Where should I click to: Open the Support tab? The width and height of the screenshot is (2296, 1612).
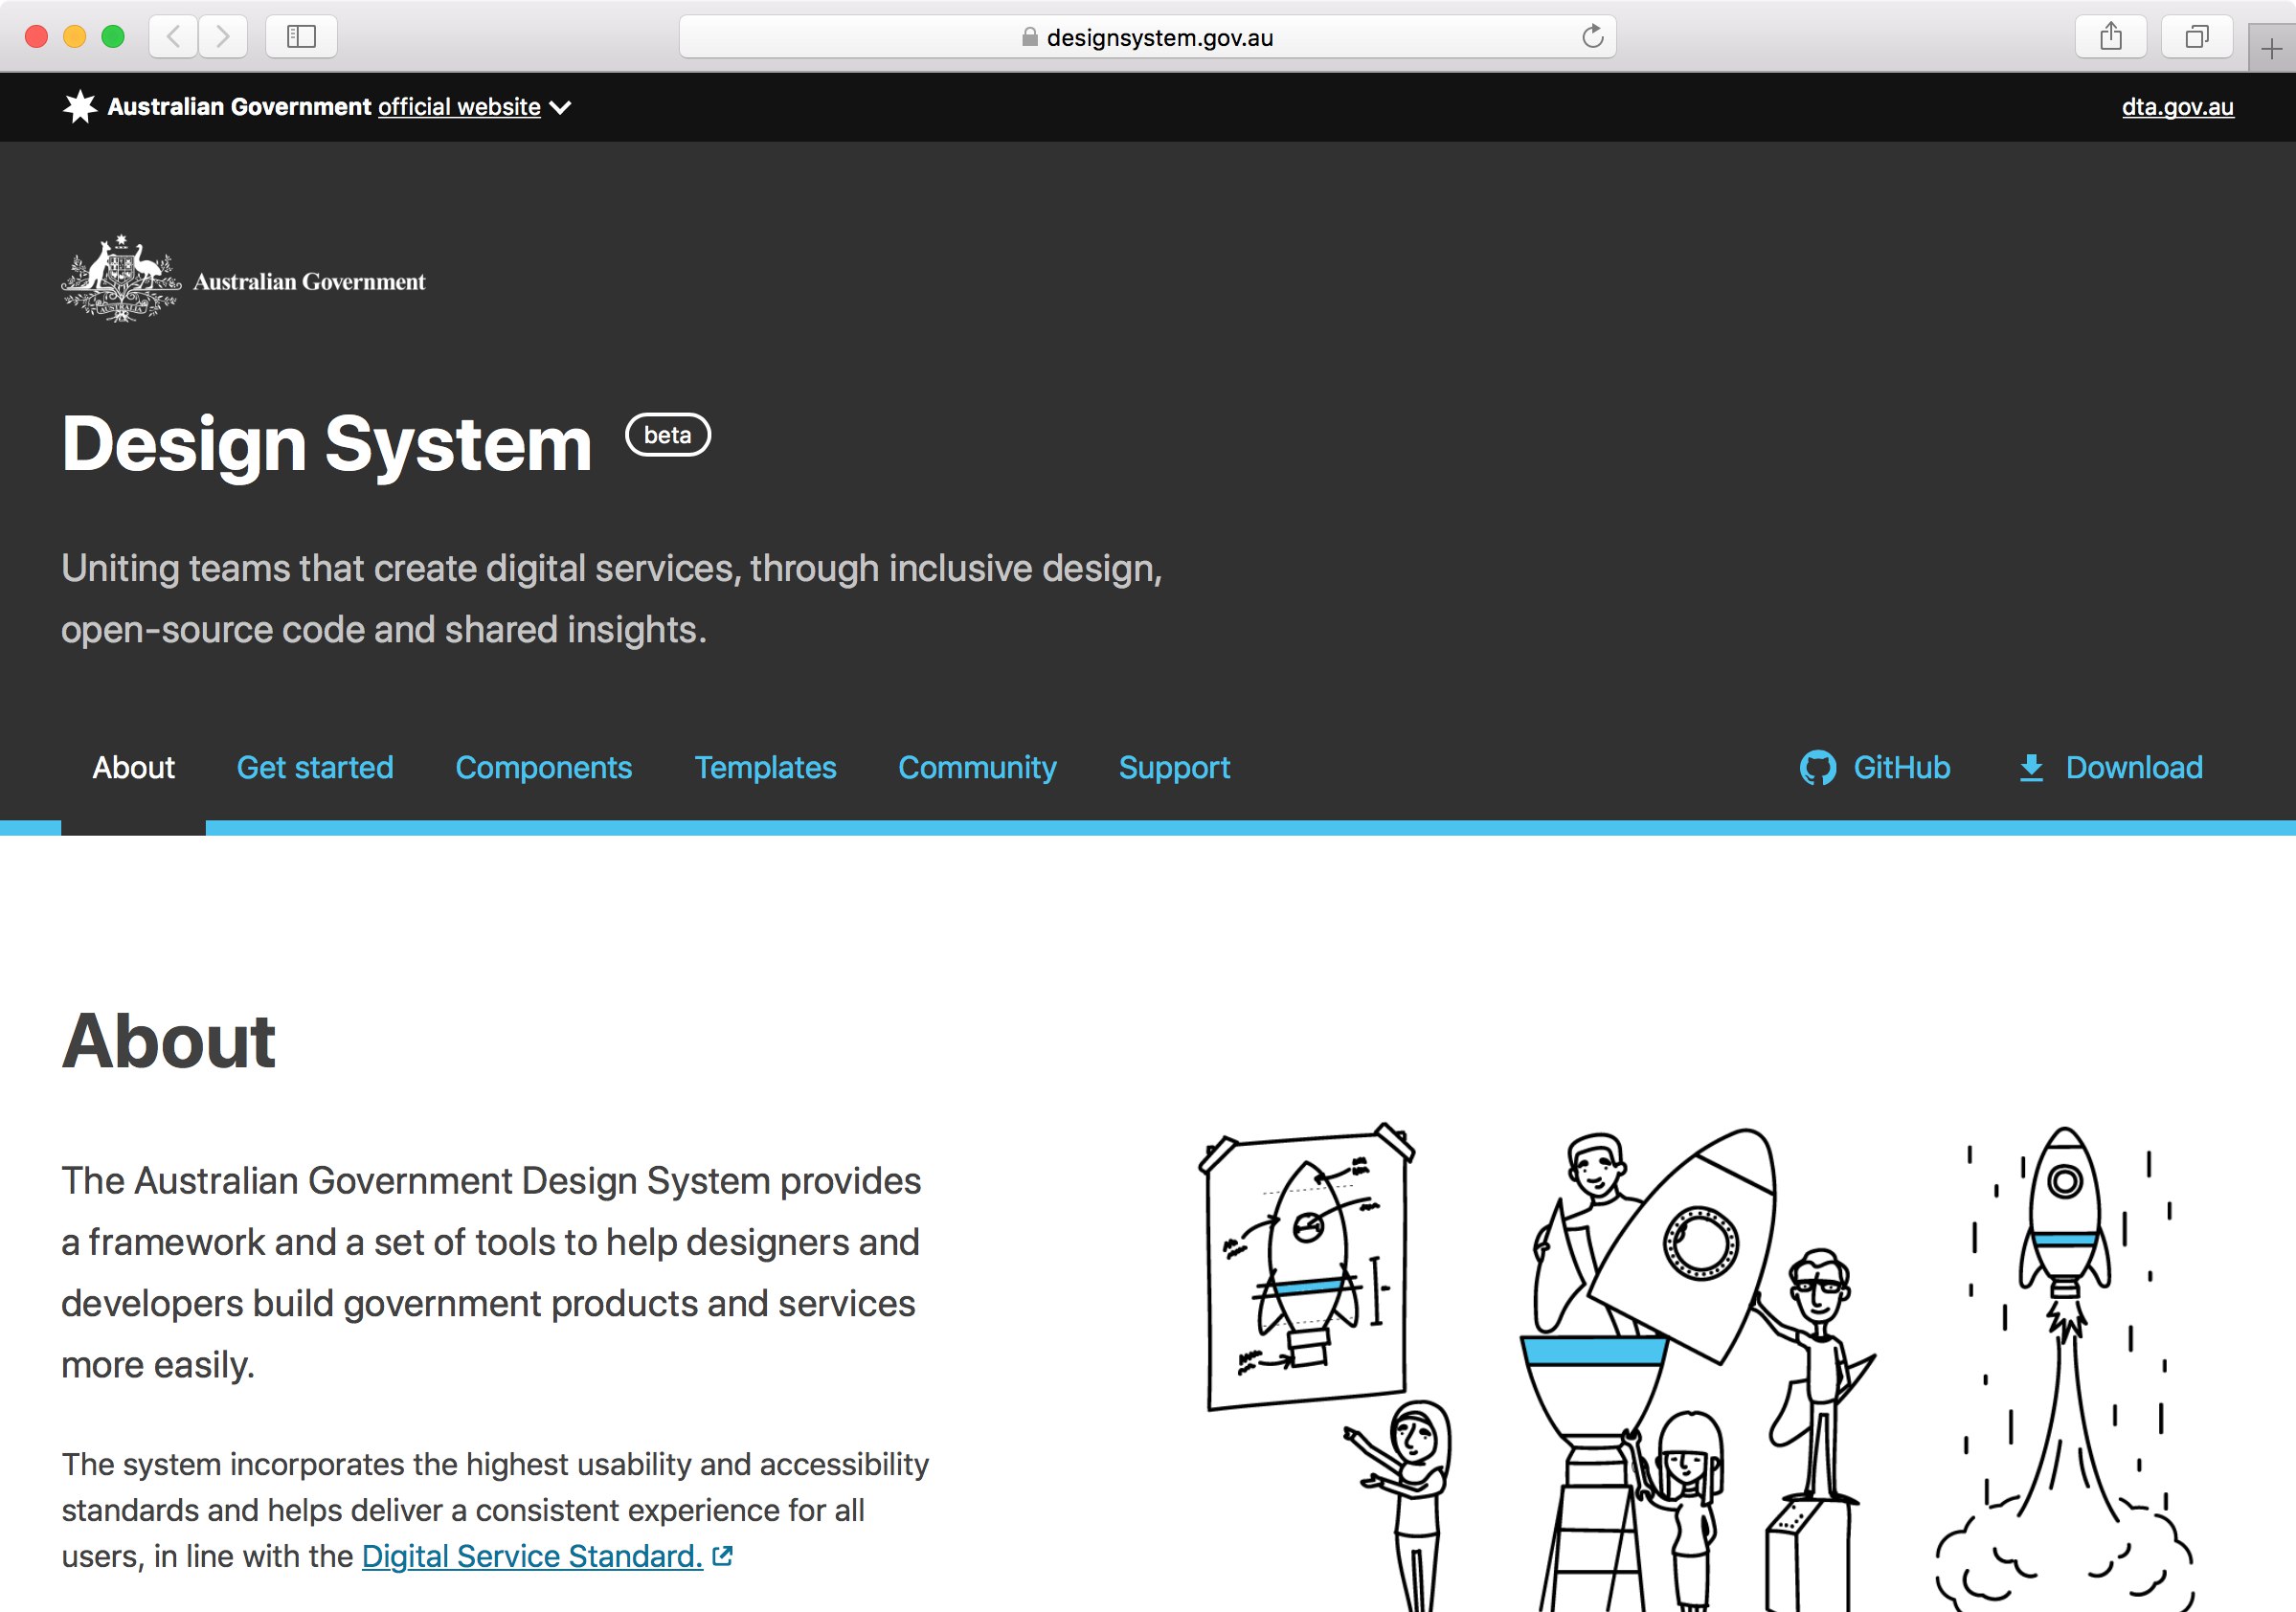[1174, 768]
